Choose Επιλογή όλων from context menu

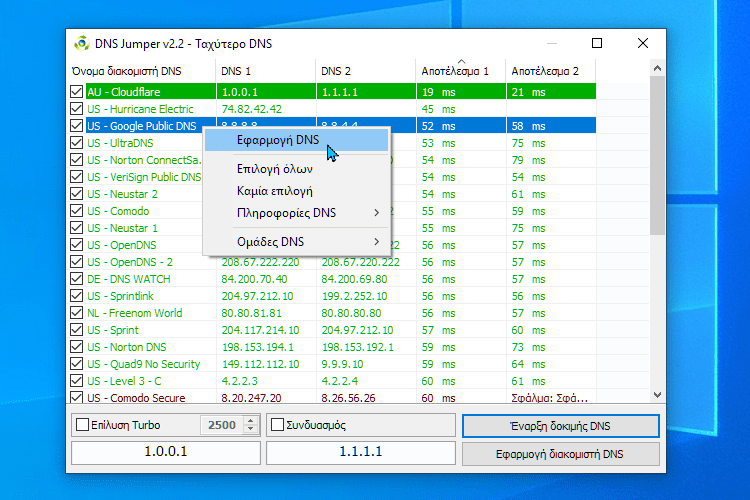click(x=297, y=169)
